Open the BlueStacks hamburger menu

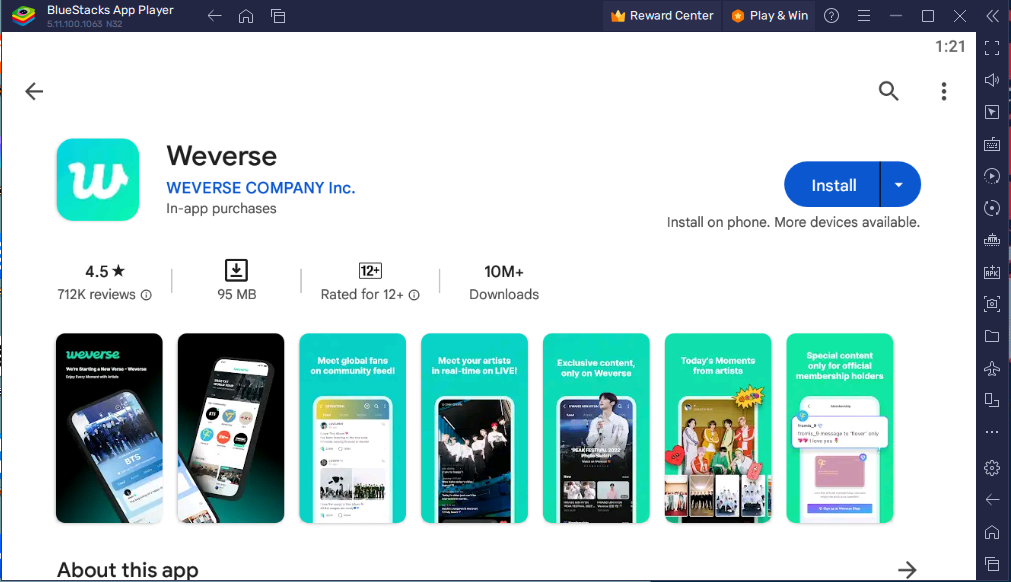(x=864, y=15)
